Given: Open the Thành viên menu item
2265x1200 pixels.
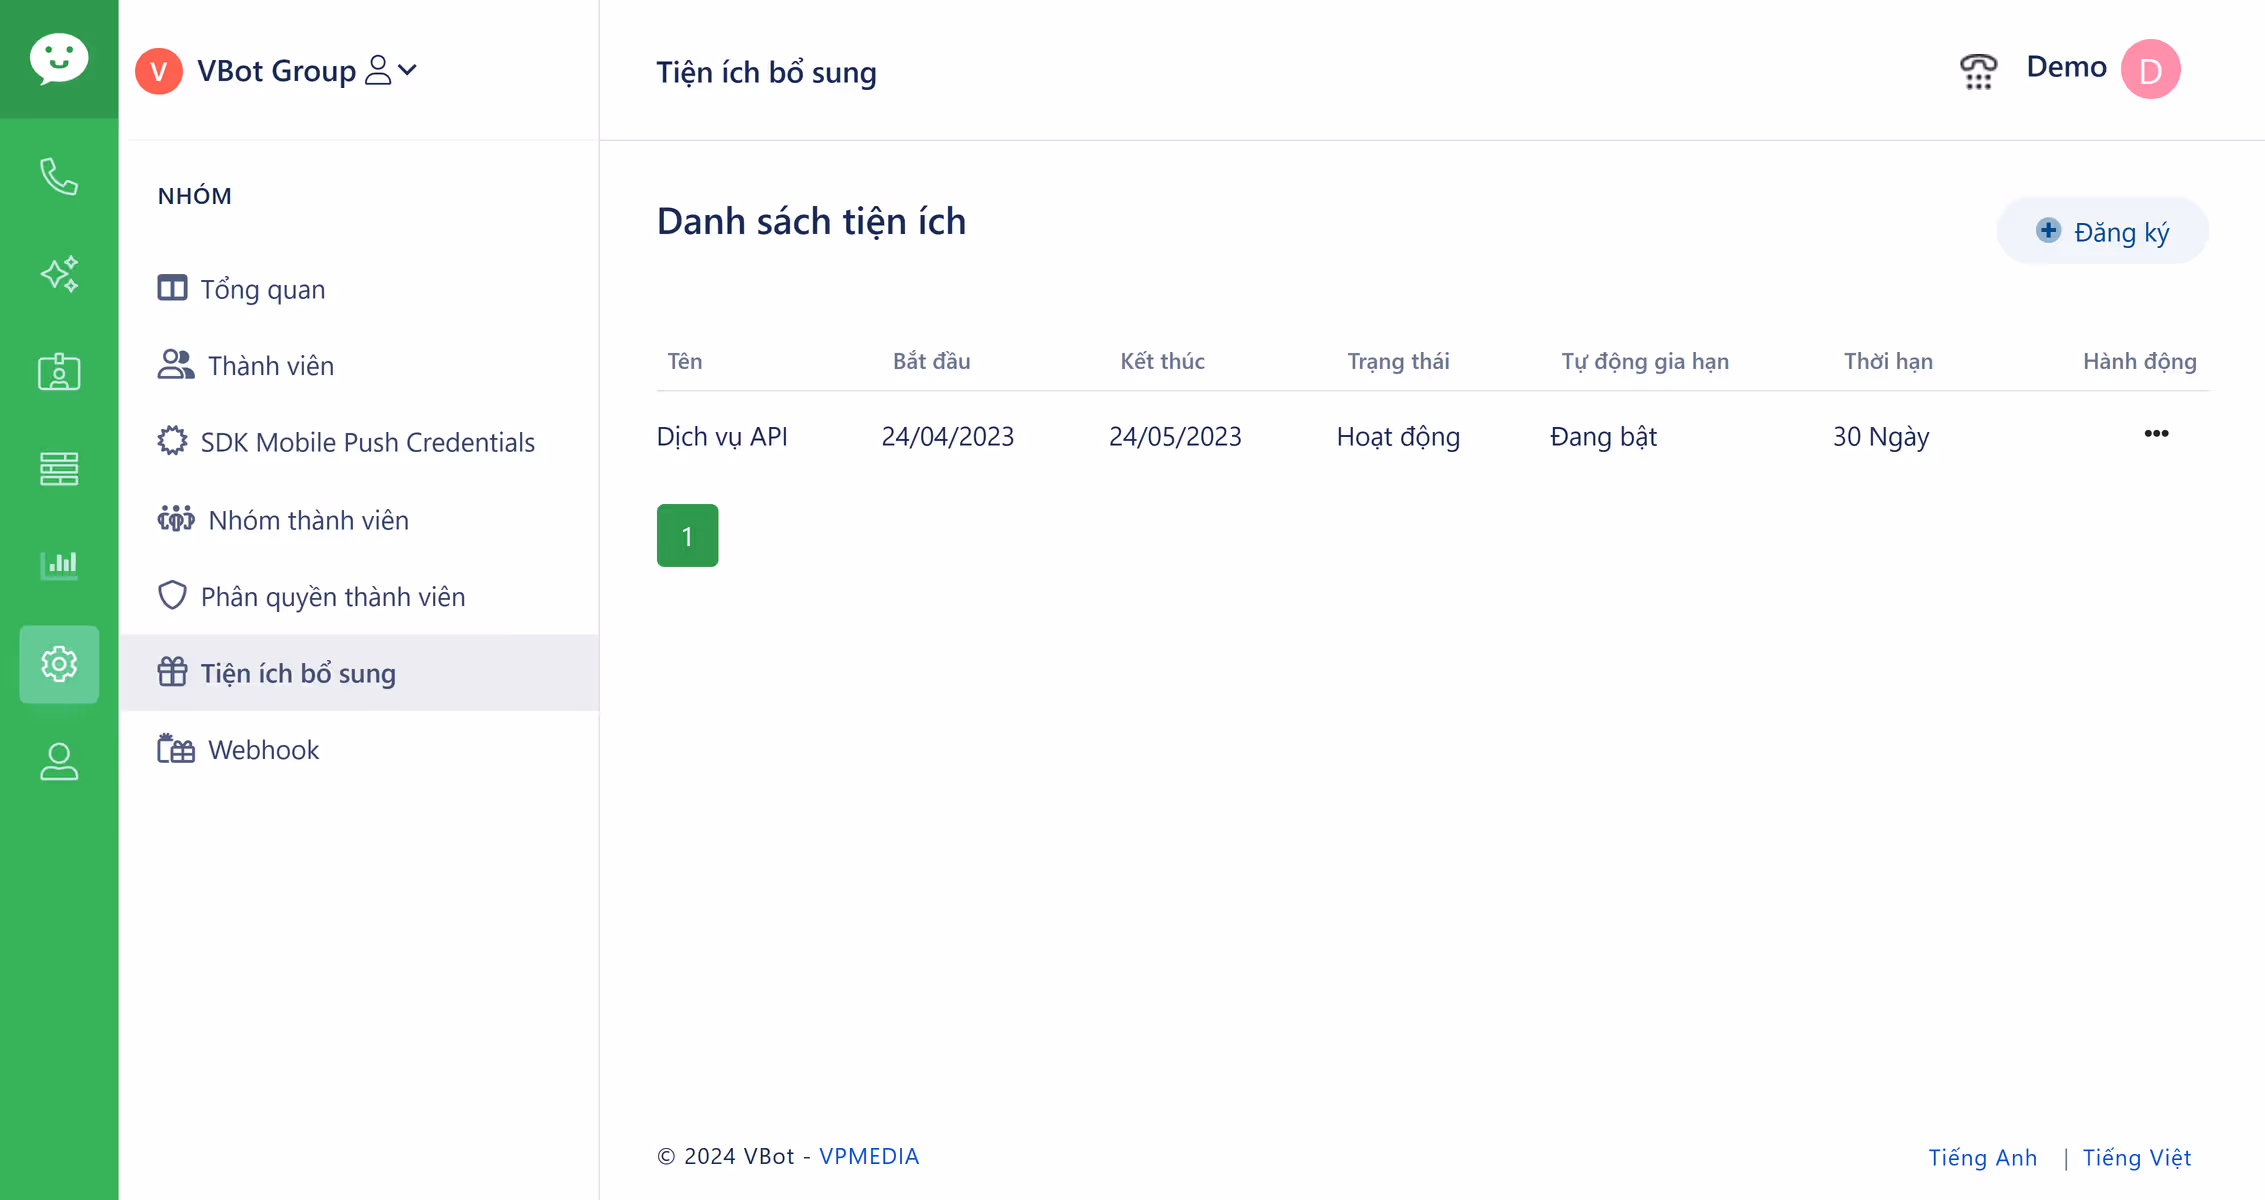Looking at the screenshot, I should click(270, 366).
